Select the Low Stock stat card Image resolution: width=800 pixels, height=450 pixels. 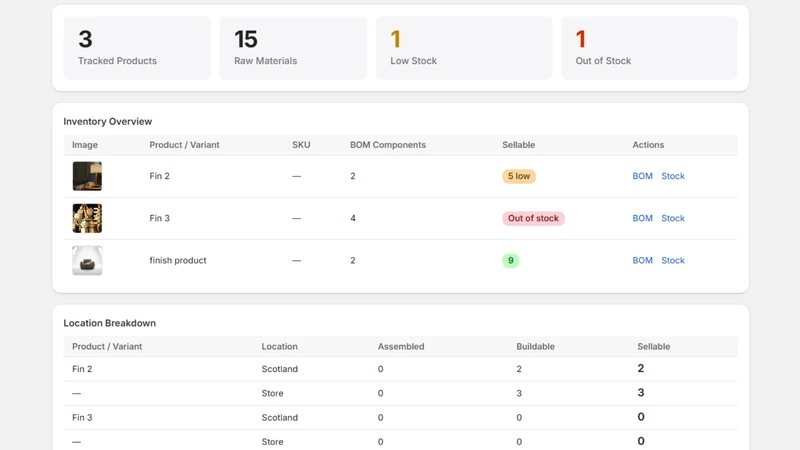coord(464,48)
